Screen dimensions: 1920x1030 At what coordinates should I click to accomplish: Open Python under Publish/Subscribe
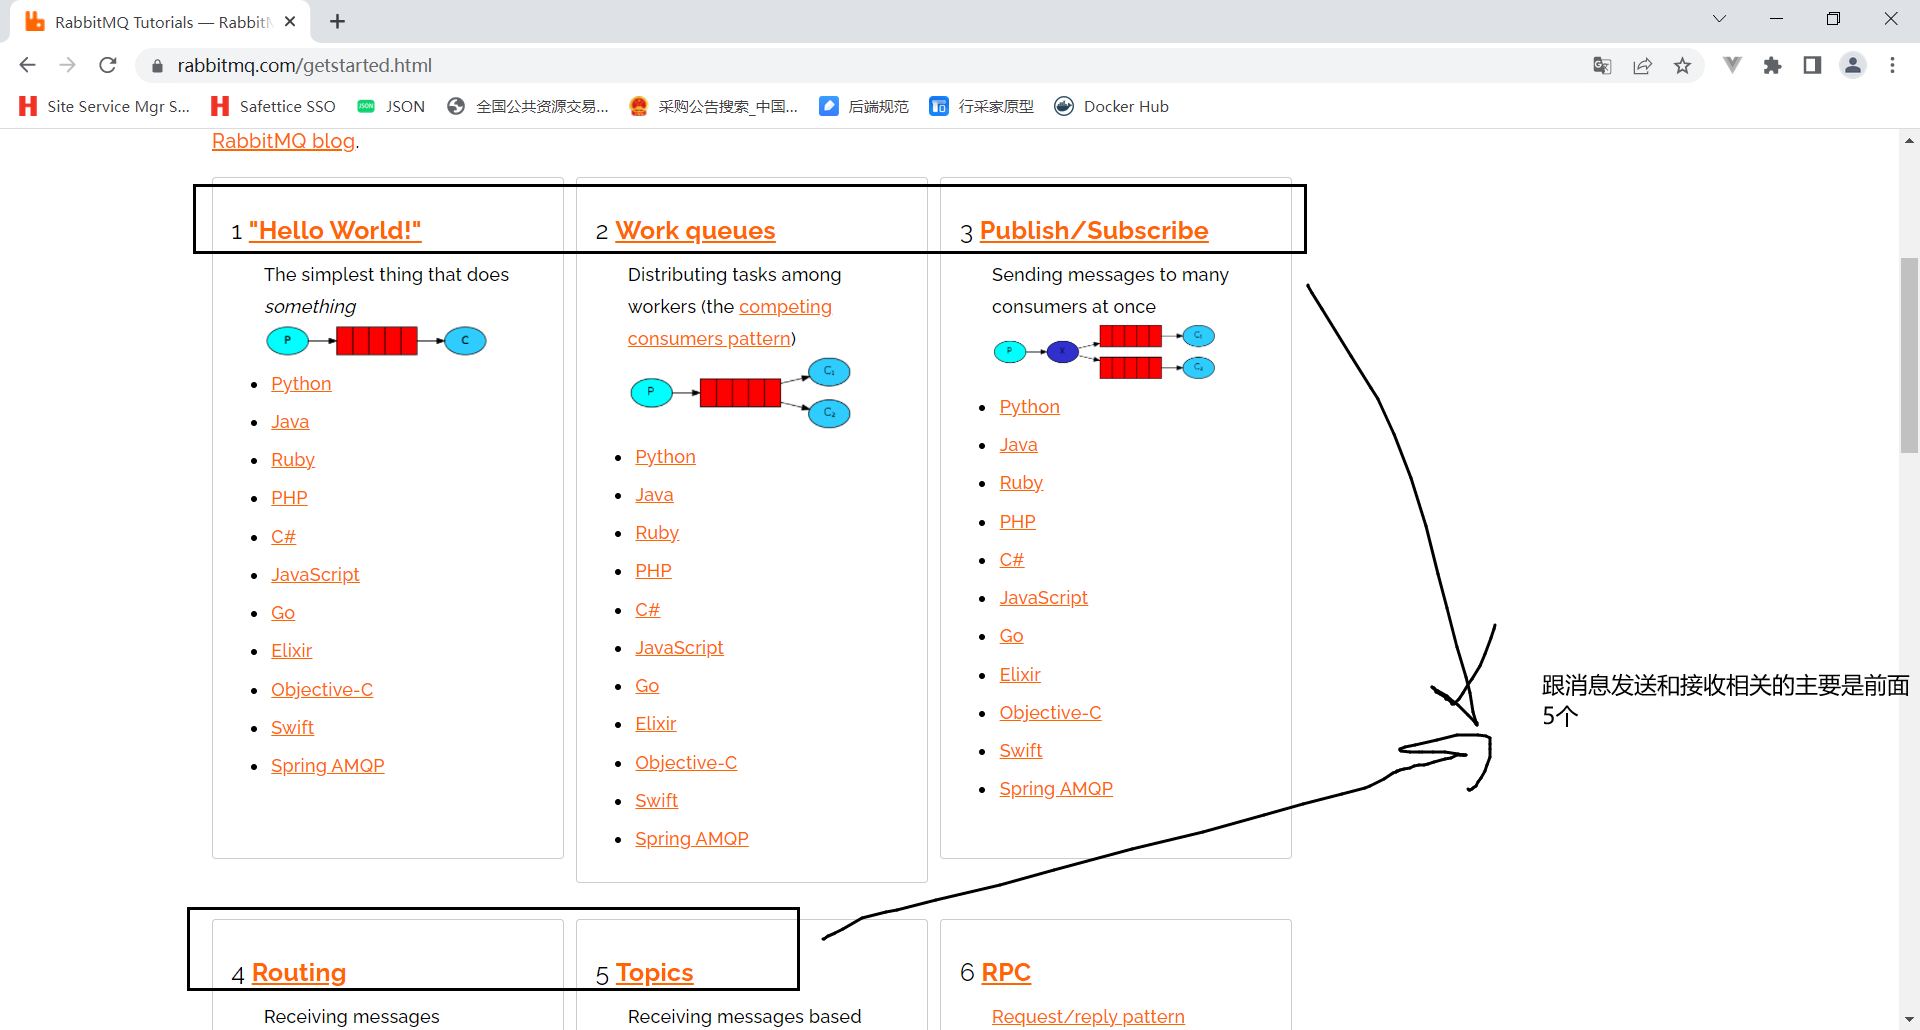1029,406
